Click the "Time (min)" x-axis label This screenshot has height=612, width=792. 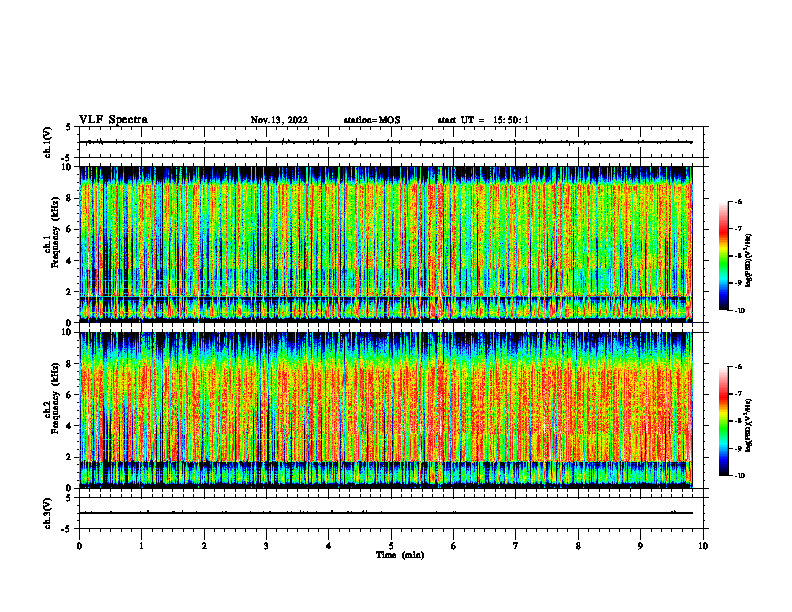coord(400,555)
